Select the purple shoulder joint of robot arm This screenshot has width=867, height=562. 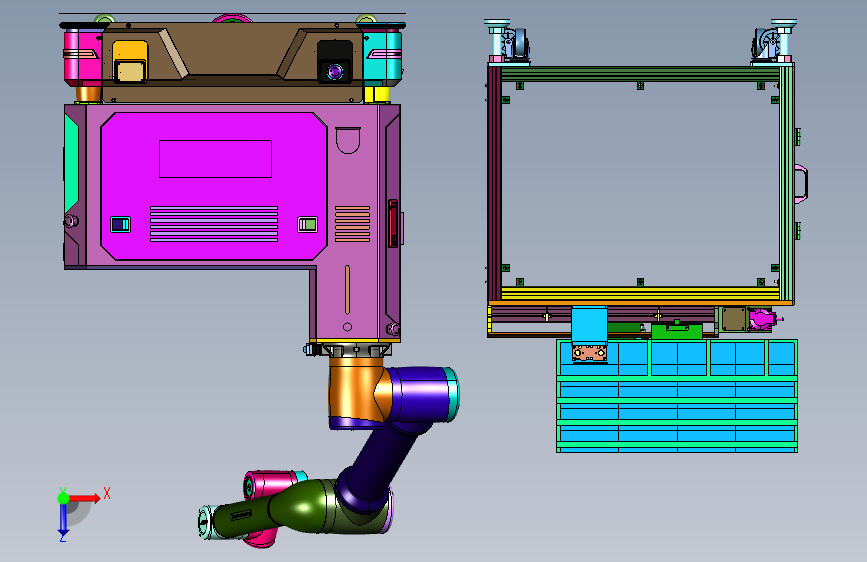tap(425, 394)
